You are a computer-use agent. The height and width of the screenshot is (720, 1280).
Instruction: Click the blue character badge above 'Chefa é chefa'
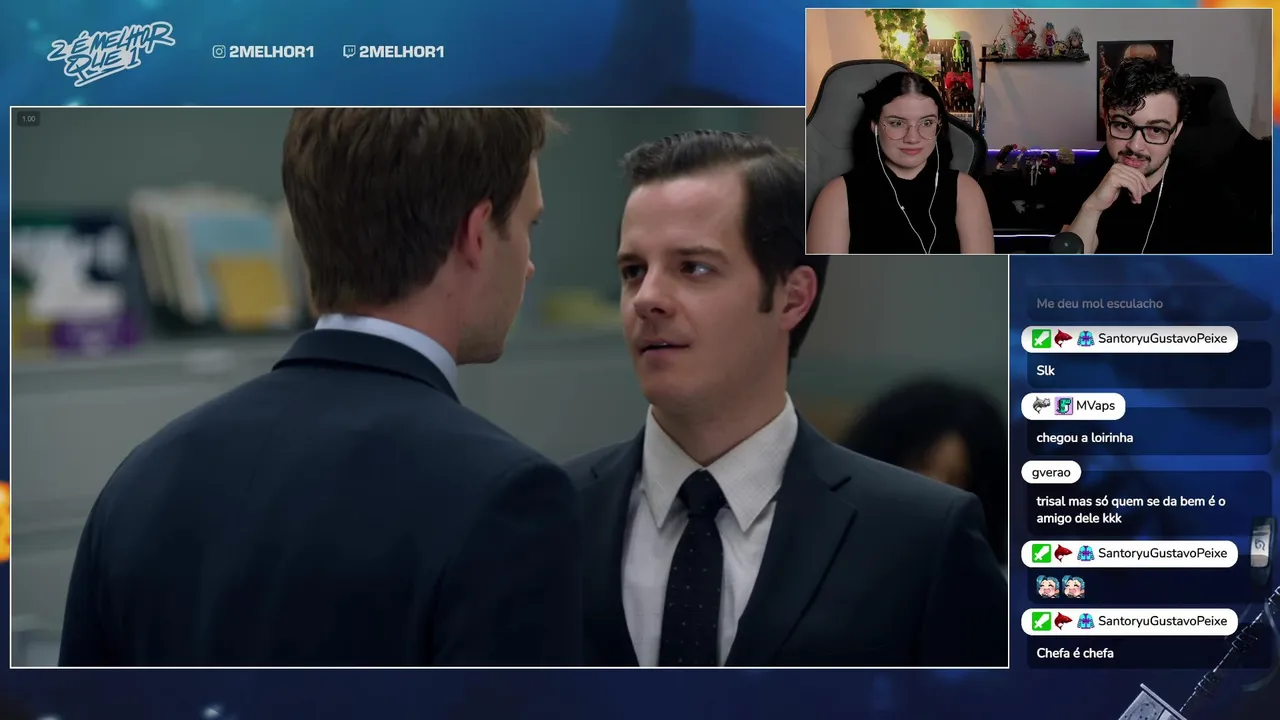[x=1085, y=621]
